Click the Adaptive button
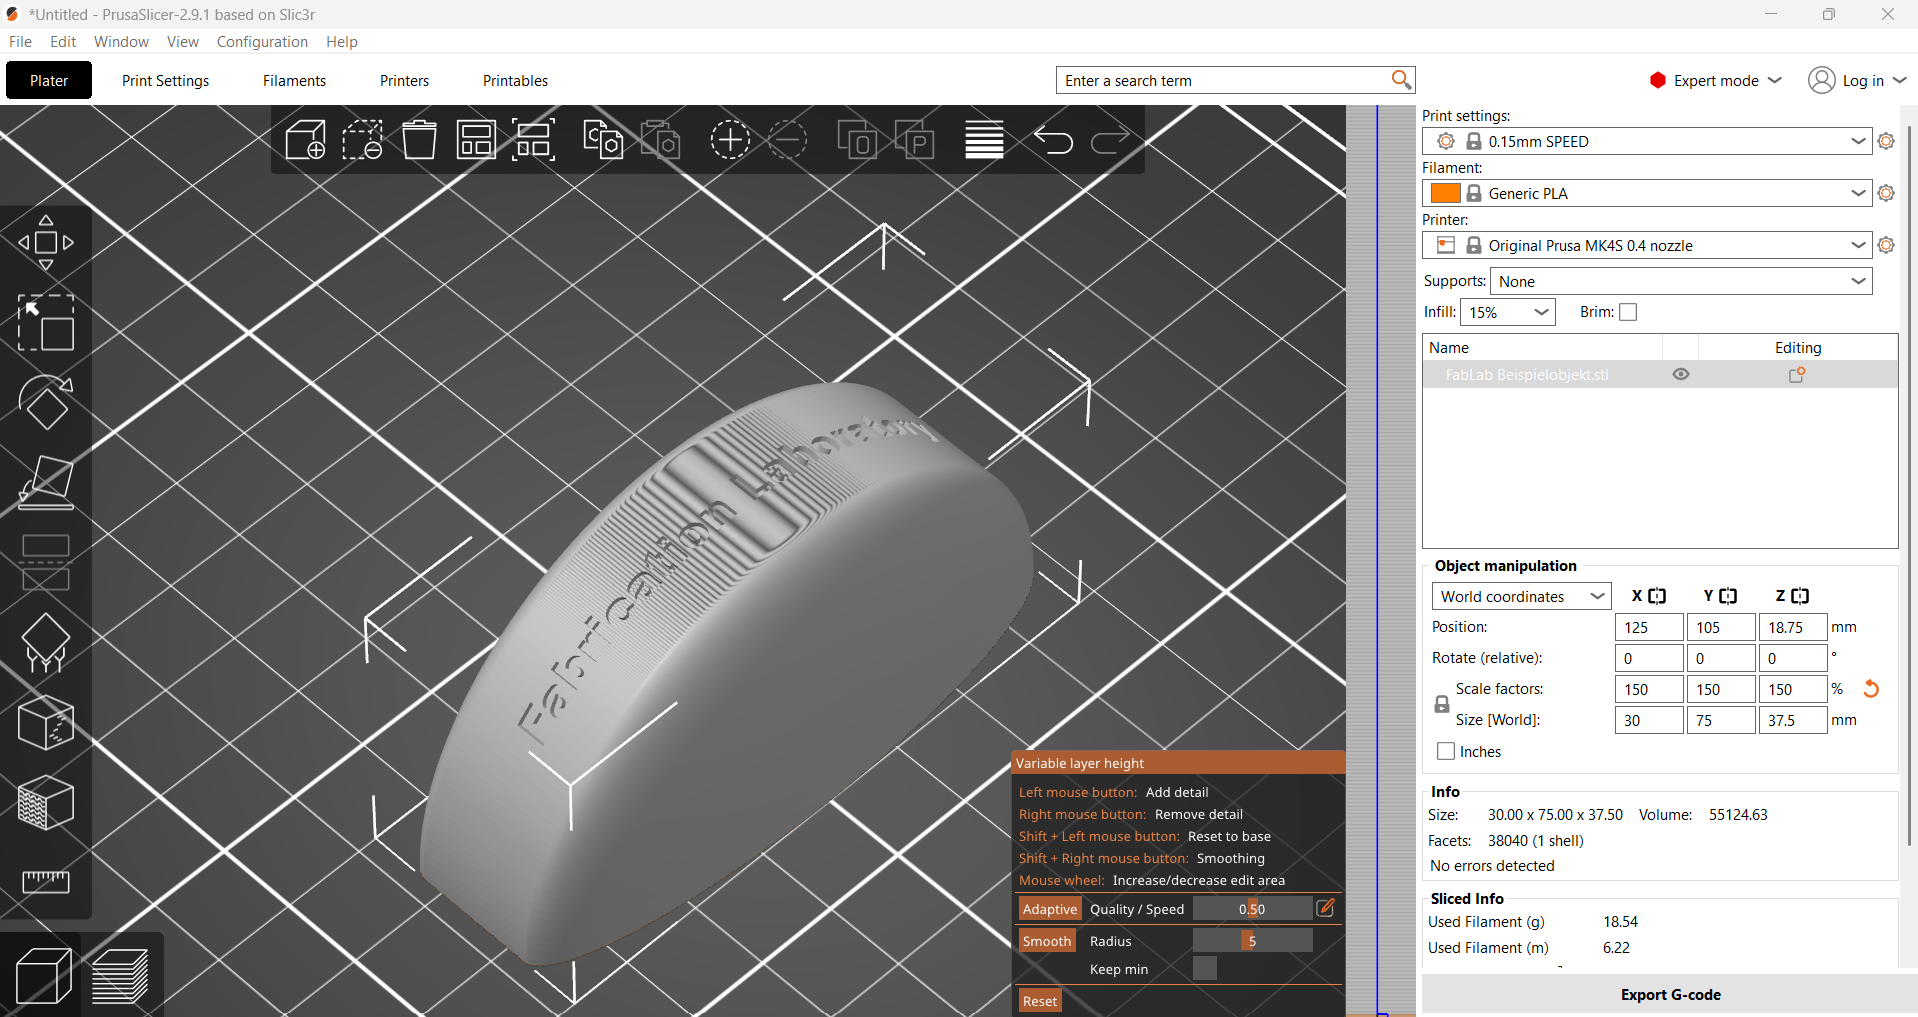The height and width of the screenshot is (1017, 1918). pyautogui.click(x=1049, y=908)
